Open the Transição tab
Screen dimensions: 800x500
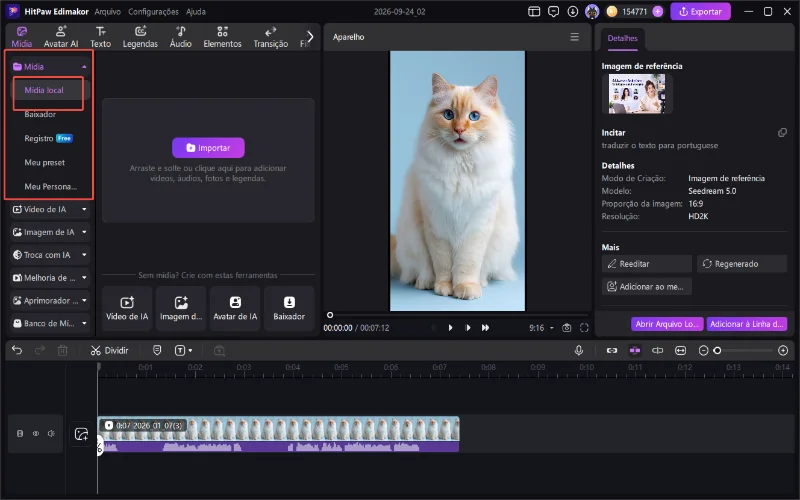pos(270,37)
